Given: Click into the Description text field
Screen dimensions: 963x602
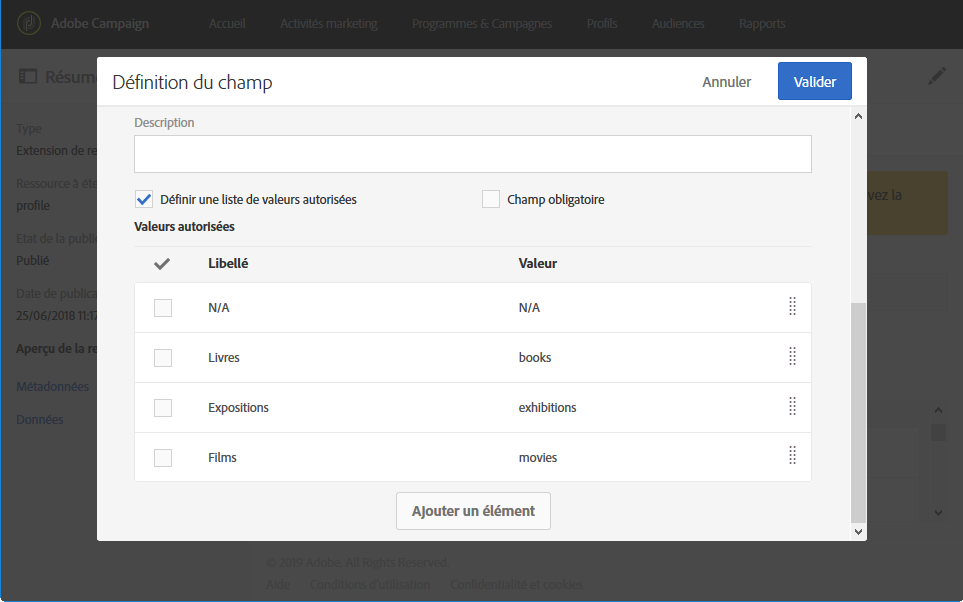Looking at the screenshot, I should [x=472, y=154].
